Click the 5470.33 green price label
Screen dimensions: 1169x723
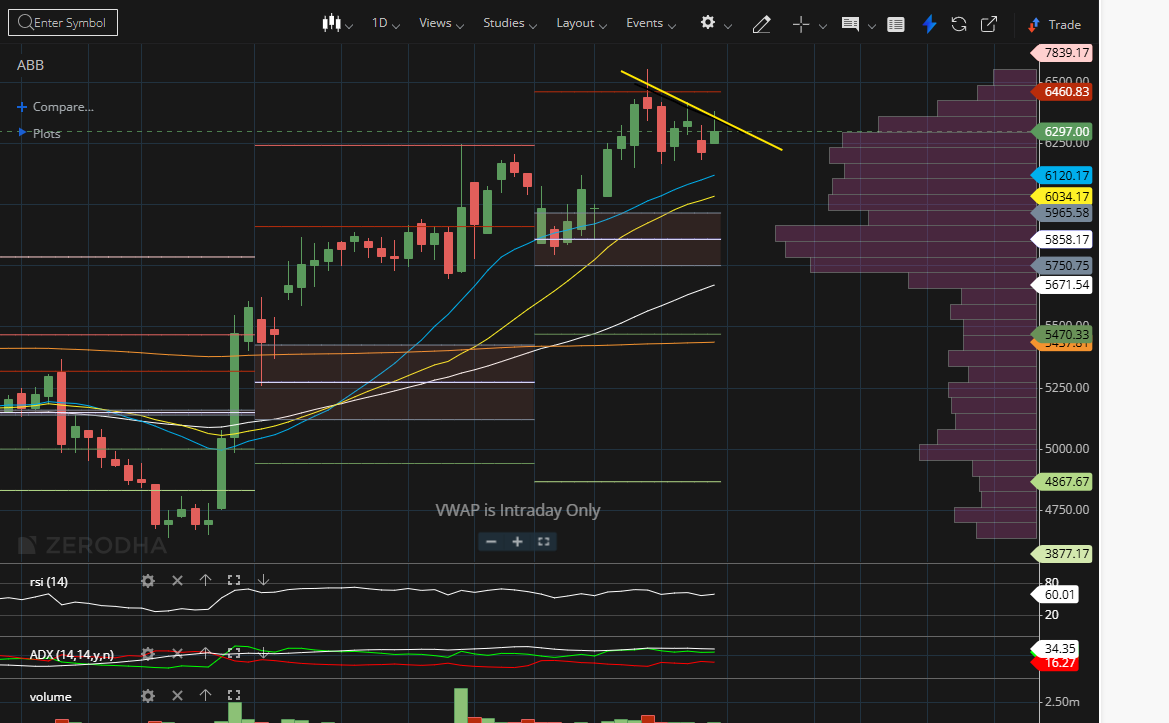click(1062, 335)
